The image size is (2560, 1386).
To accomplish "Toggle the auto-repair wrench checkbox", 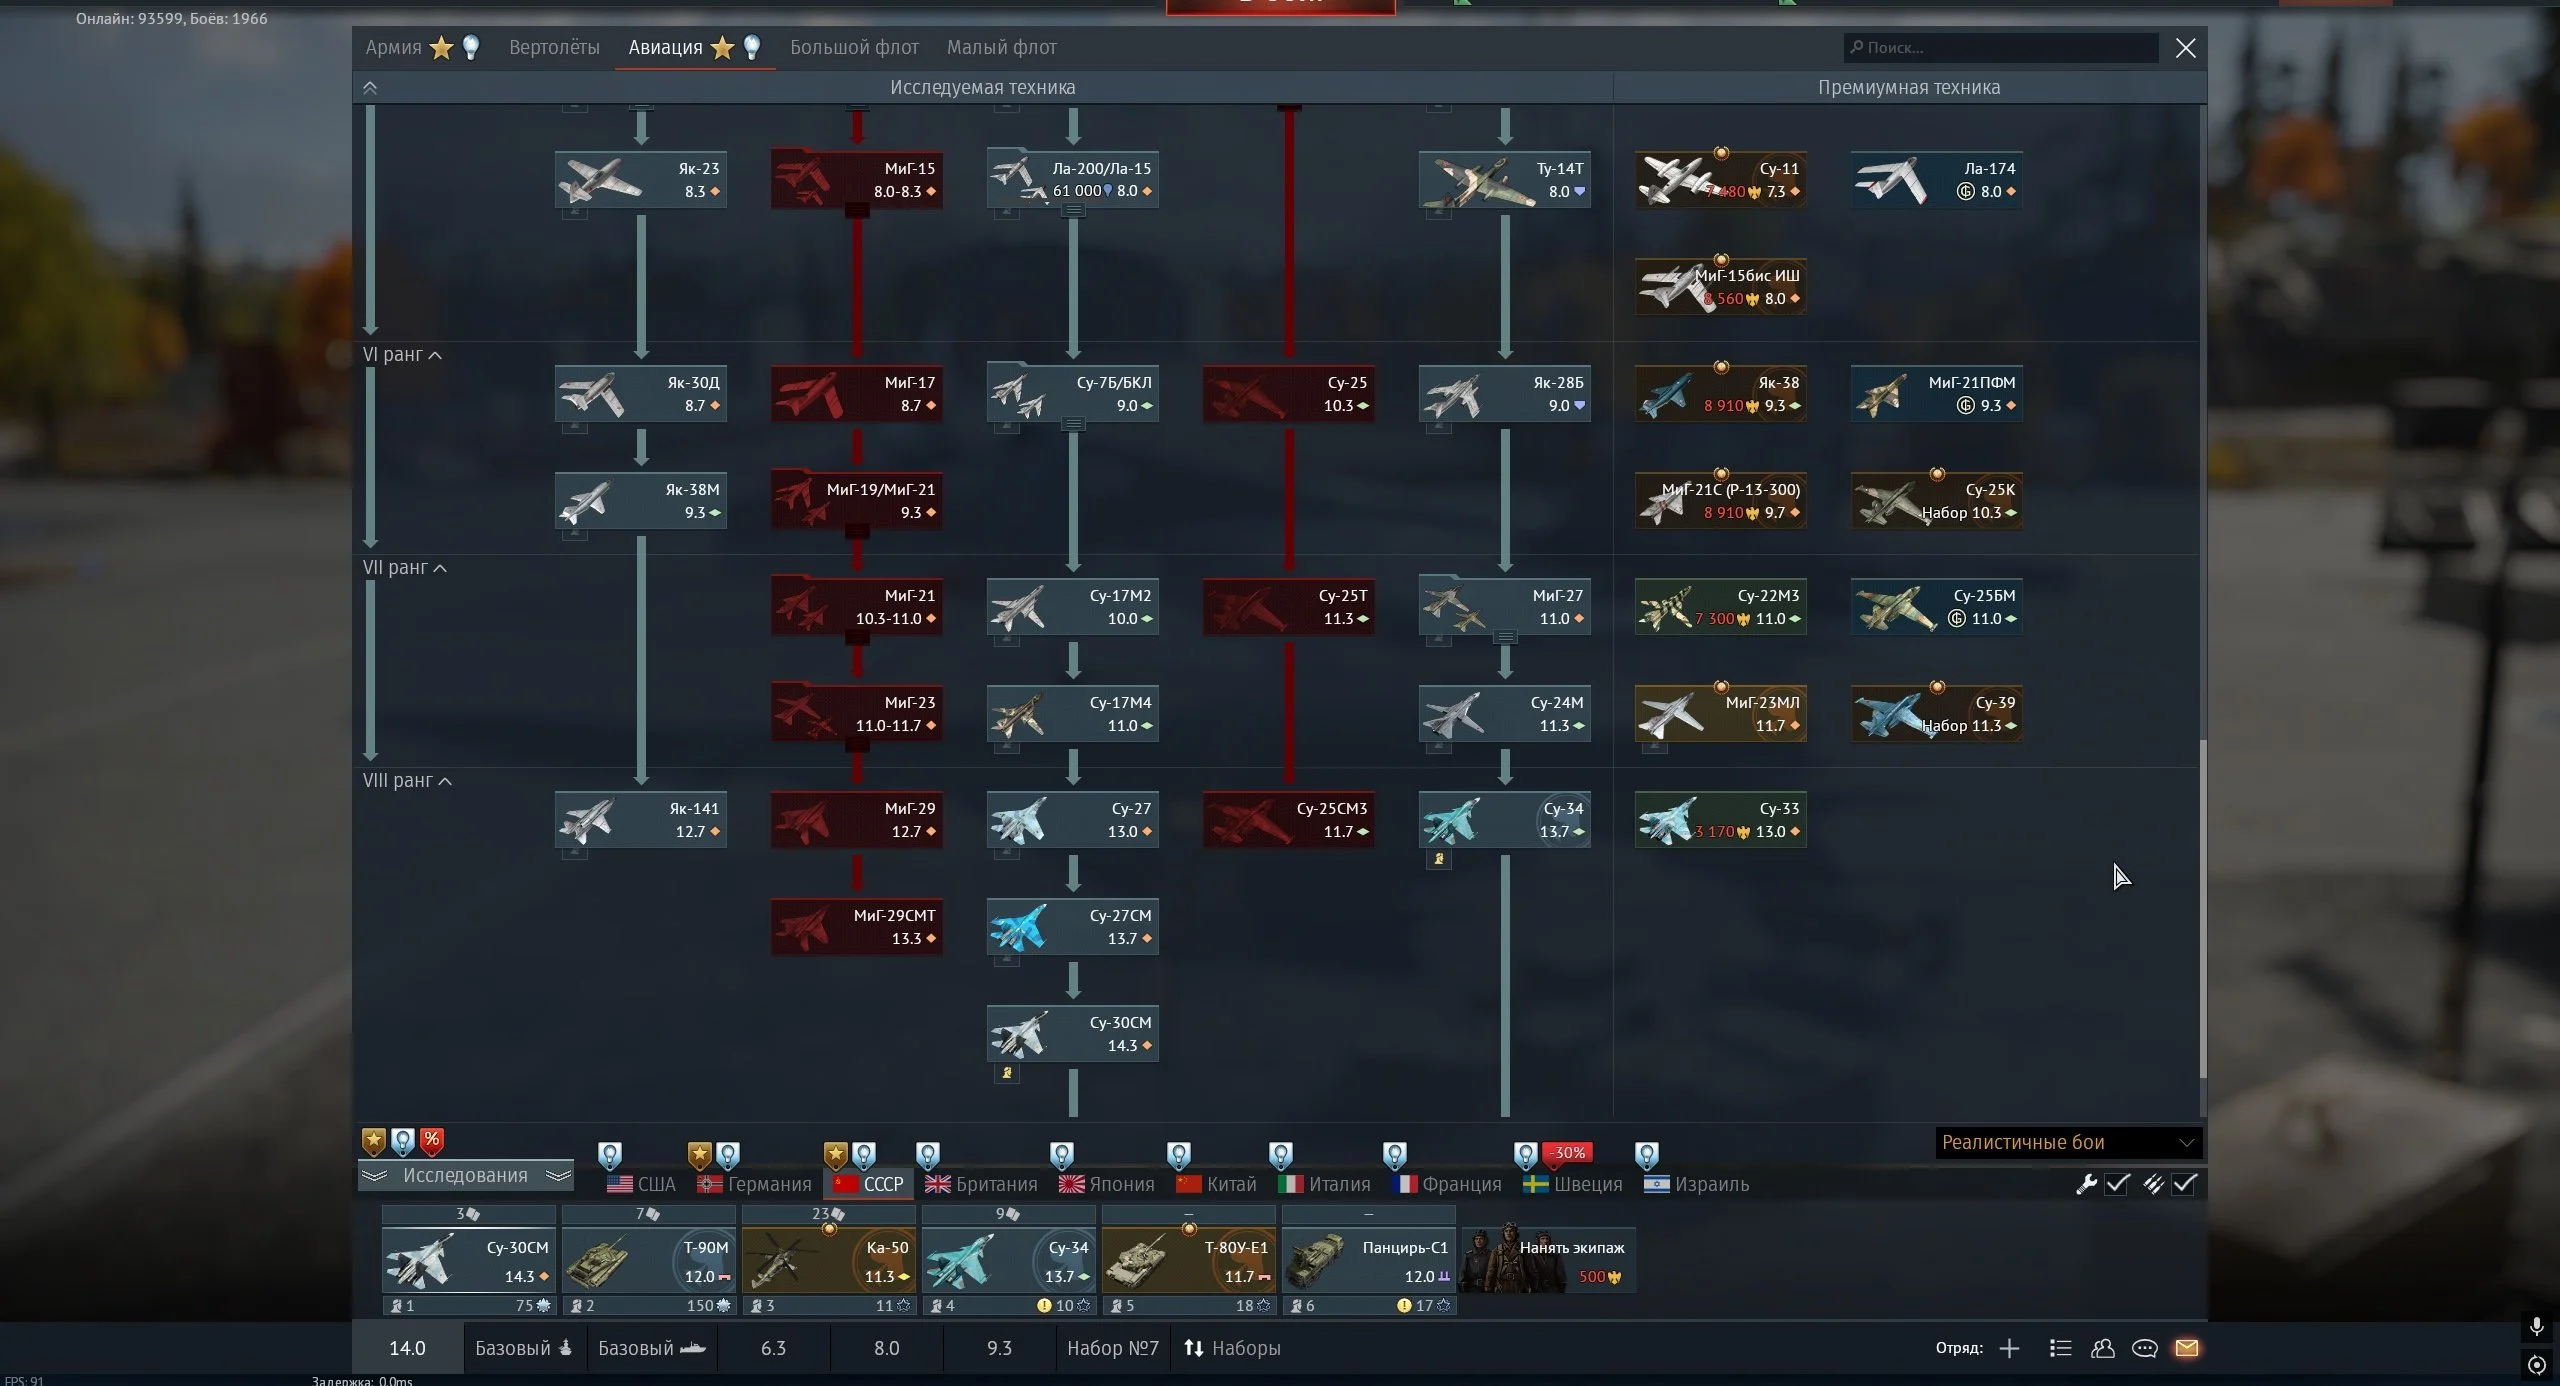I will 2117,1184.
